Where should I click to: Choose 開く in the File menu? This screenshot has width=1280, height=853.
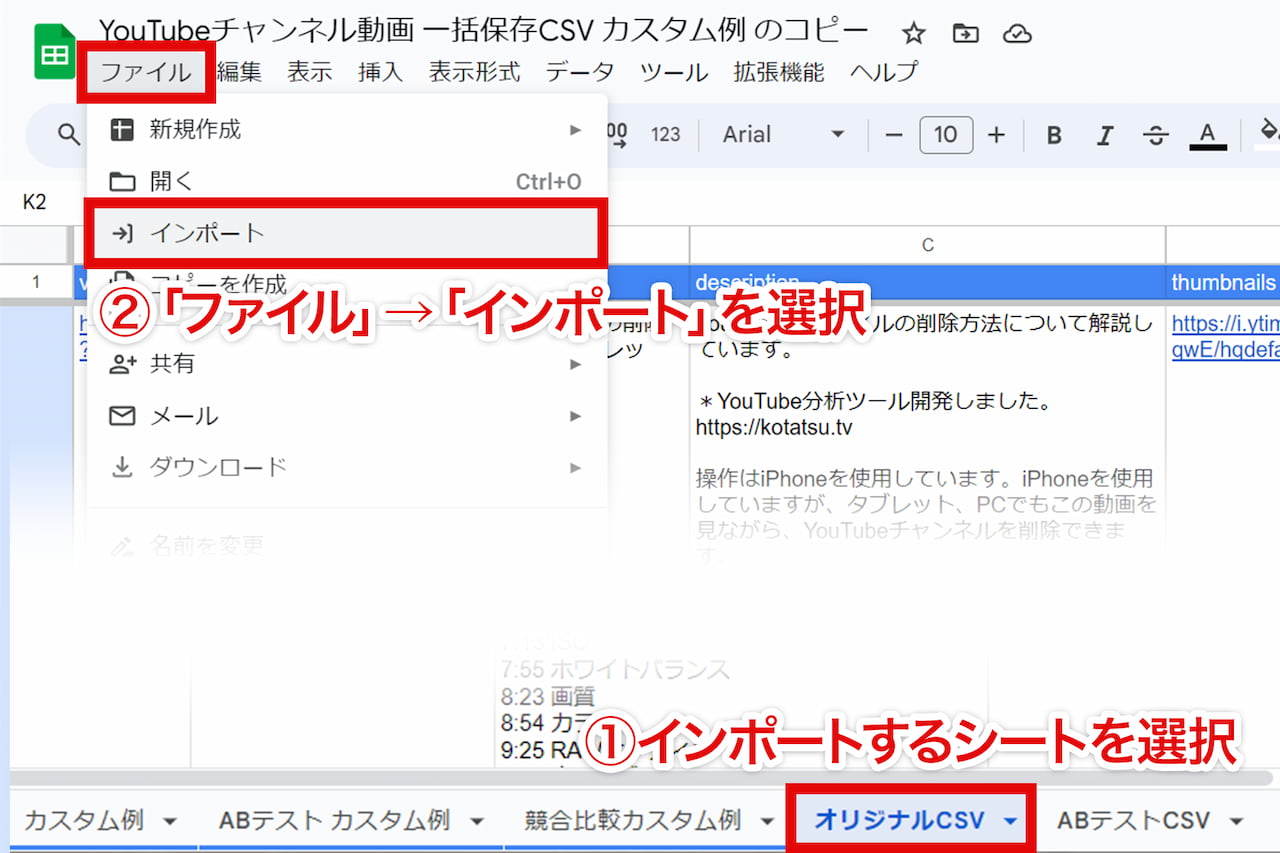(x=347, y=181)
